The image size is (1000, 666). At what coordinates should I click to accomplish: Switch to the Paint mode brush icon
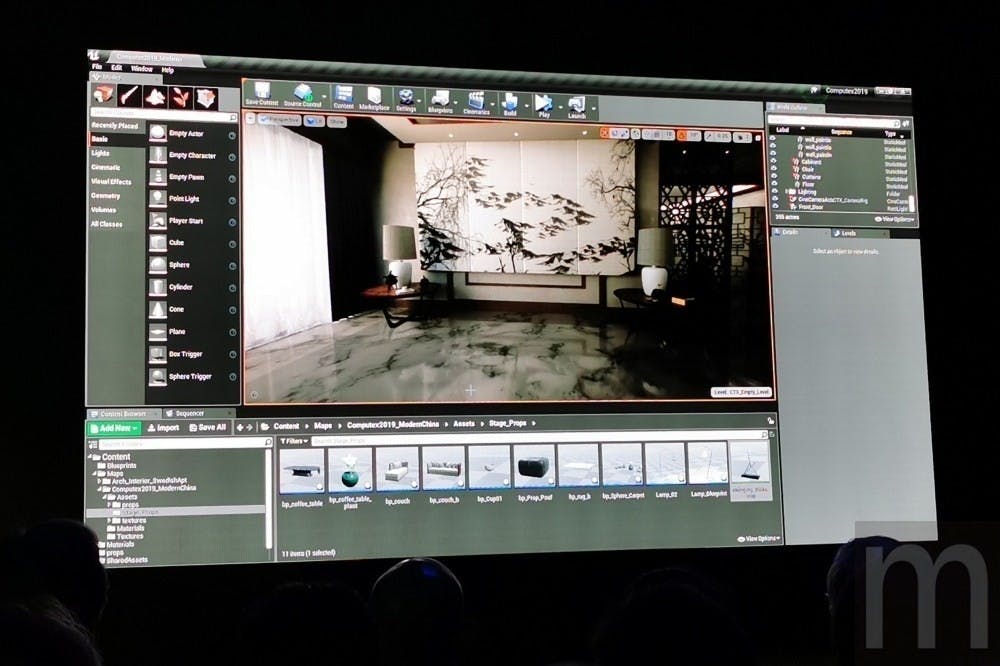click(129, 96)
